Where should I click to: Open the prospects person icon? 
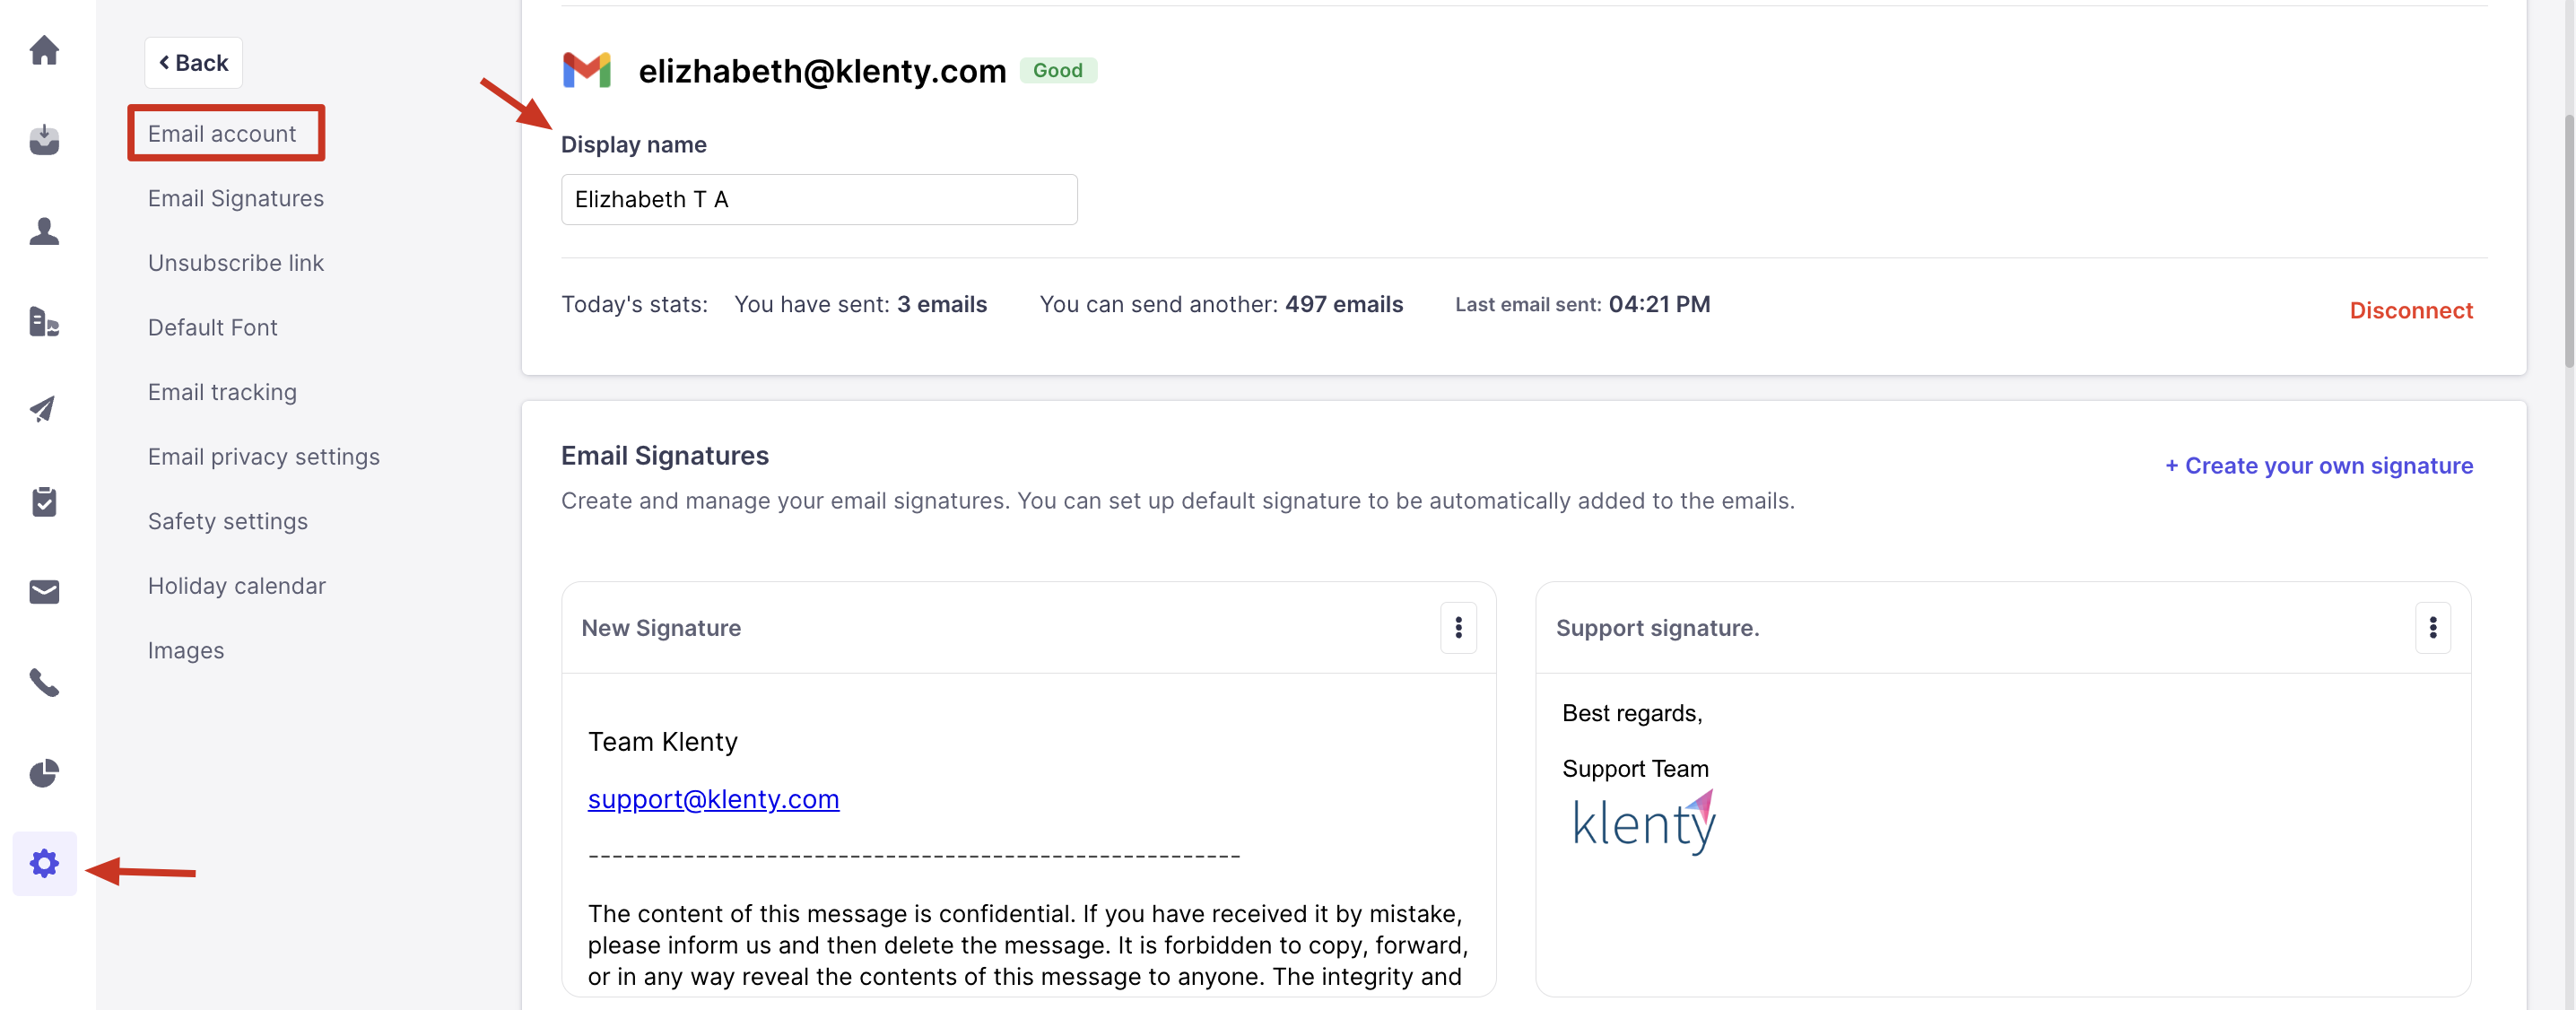(x=44, y=231)
